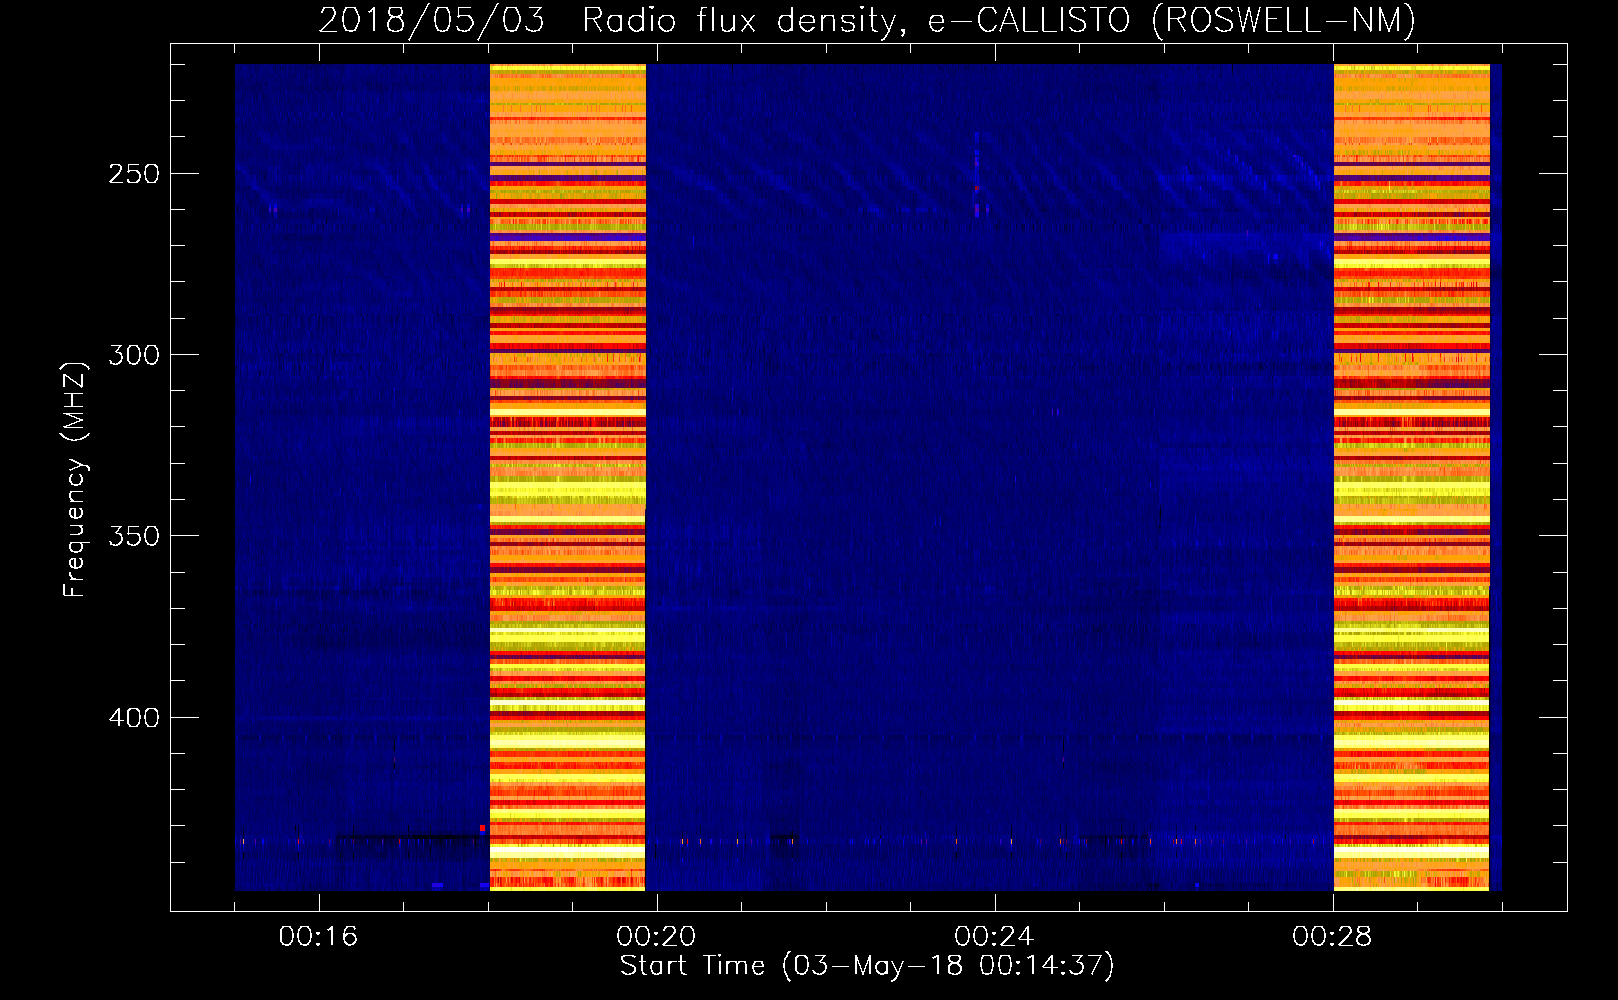Screen dimensions: 1618x1000
Task: Click the 'Start Time (03-May-18 00:14:37)' axis label
Action: (866, 966)
